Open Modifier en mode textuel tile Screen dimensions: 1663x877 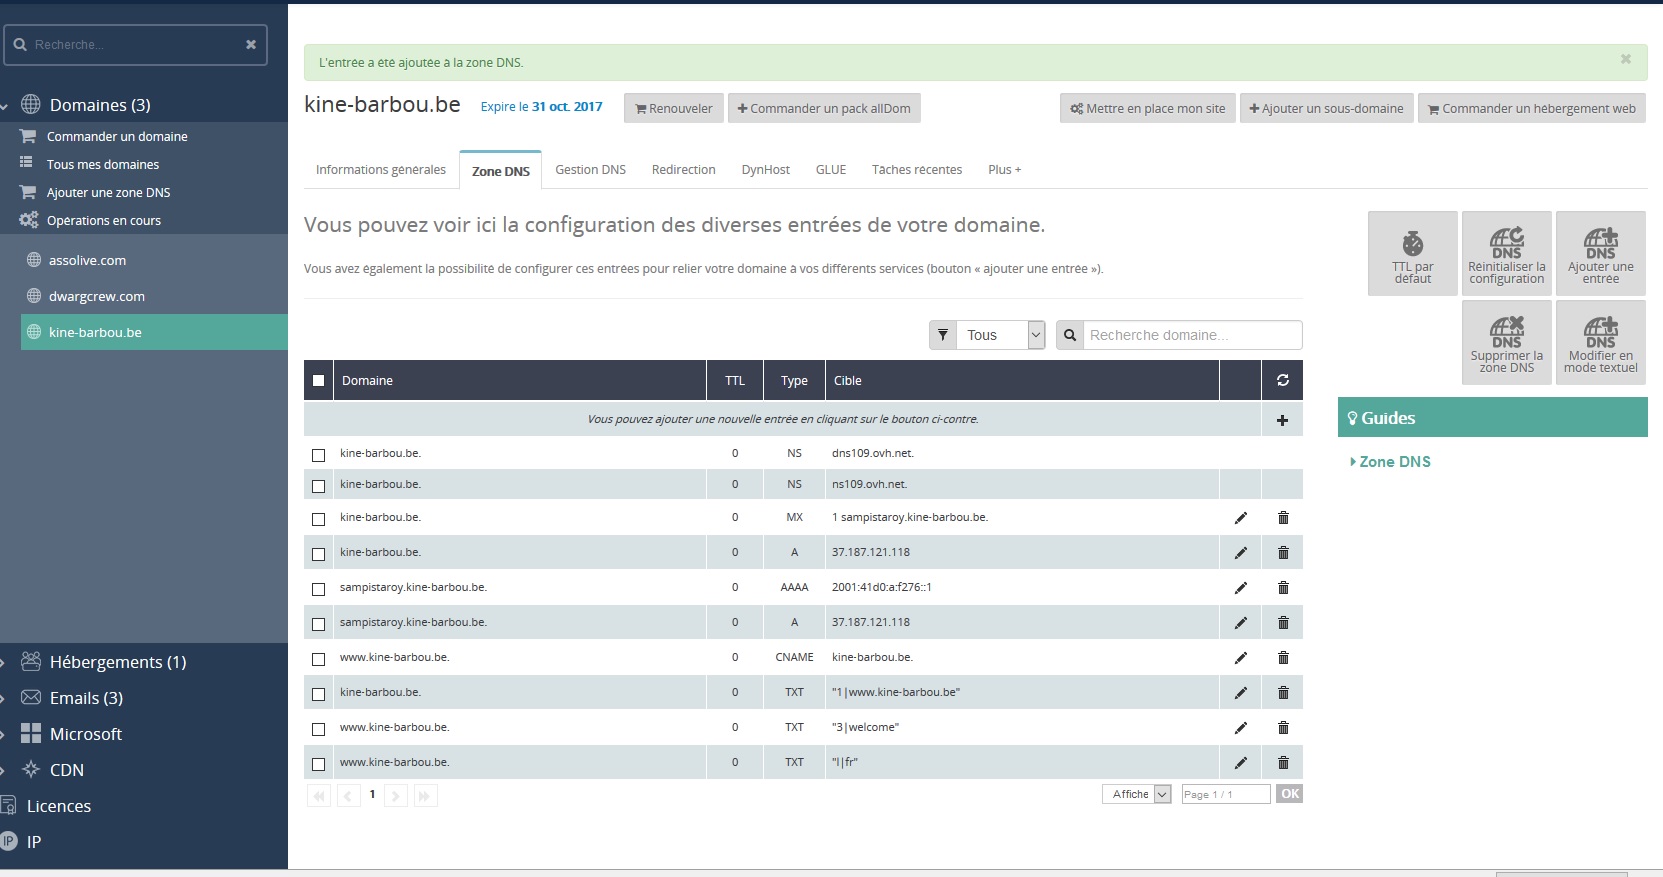(x=1600, y=343)
